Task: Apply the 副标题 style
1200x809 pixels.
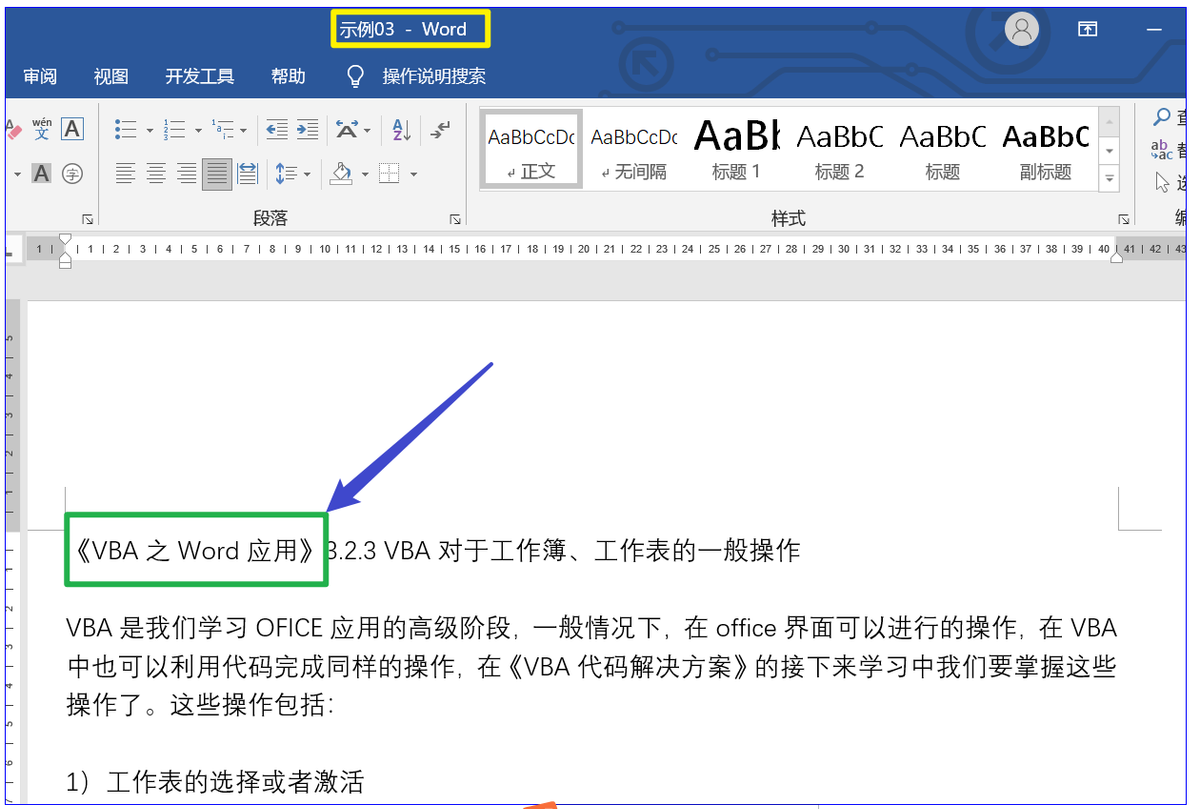Action: pos(1045,148)
